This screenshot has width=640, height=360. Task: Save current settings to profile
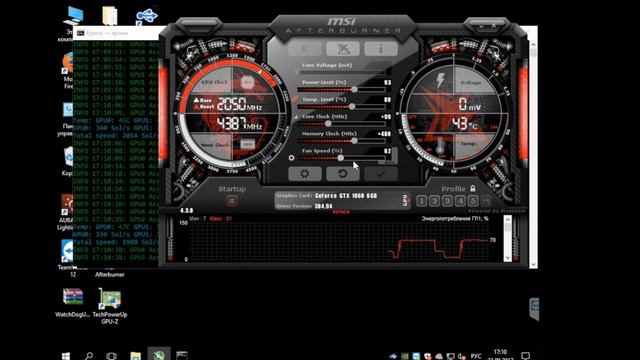point(486,201)
